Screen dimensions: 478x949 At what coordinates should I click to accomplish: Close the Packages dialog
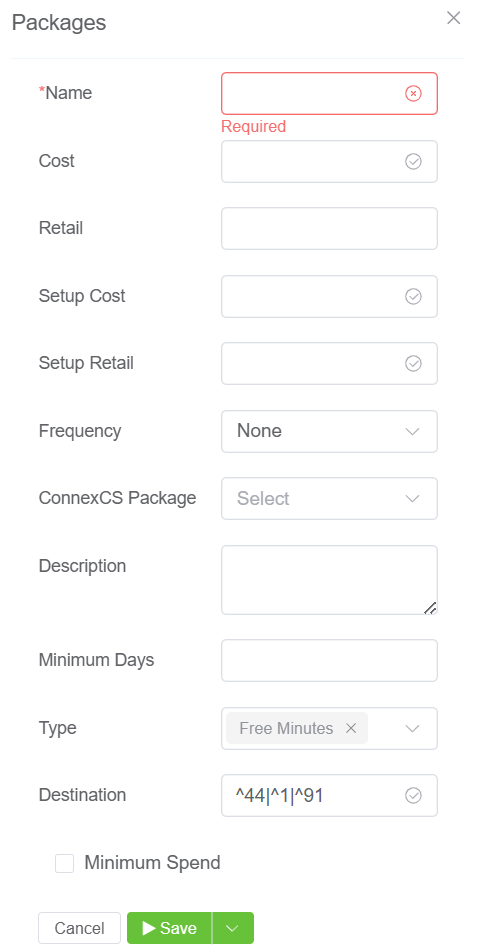(454, 18)
